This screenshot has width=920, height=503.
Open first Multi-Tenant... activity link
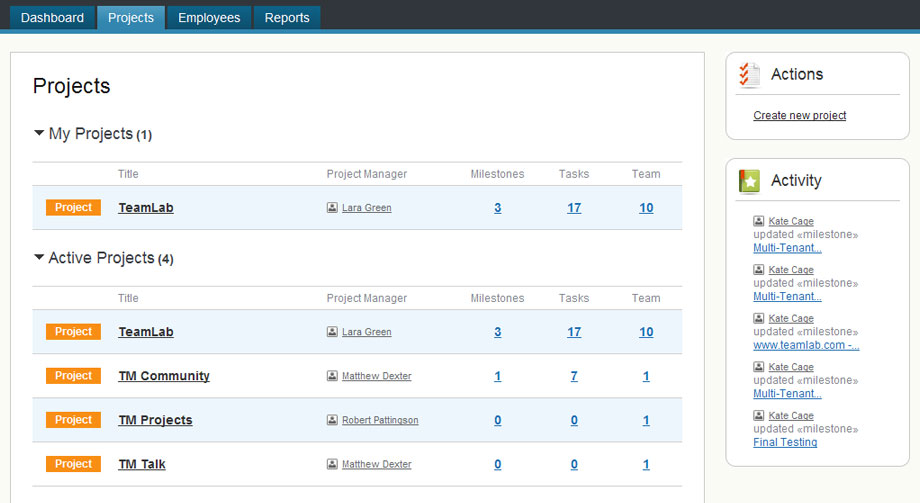tap(787, 248)
